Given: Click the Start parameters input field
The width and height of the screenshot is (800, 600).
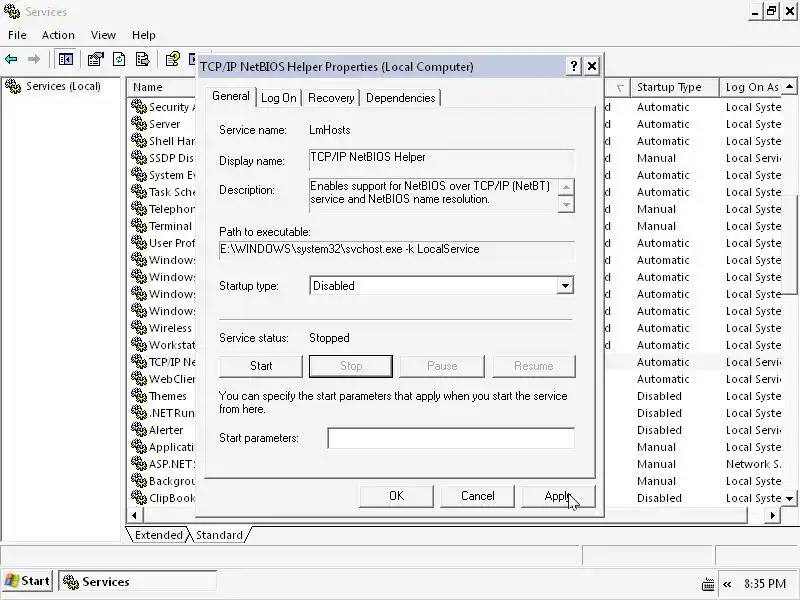Looking at the screenshot, I should pos(451,438).
